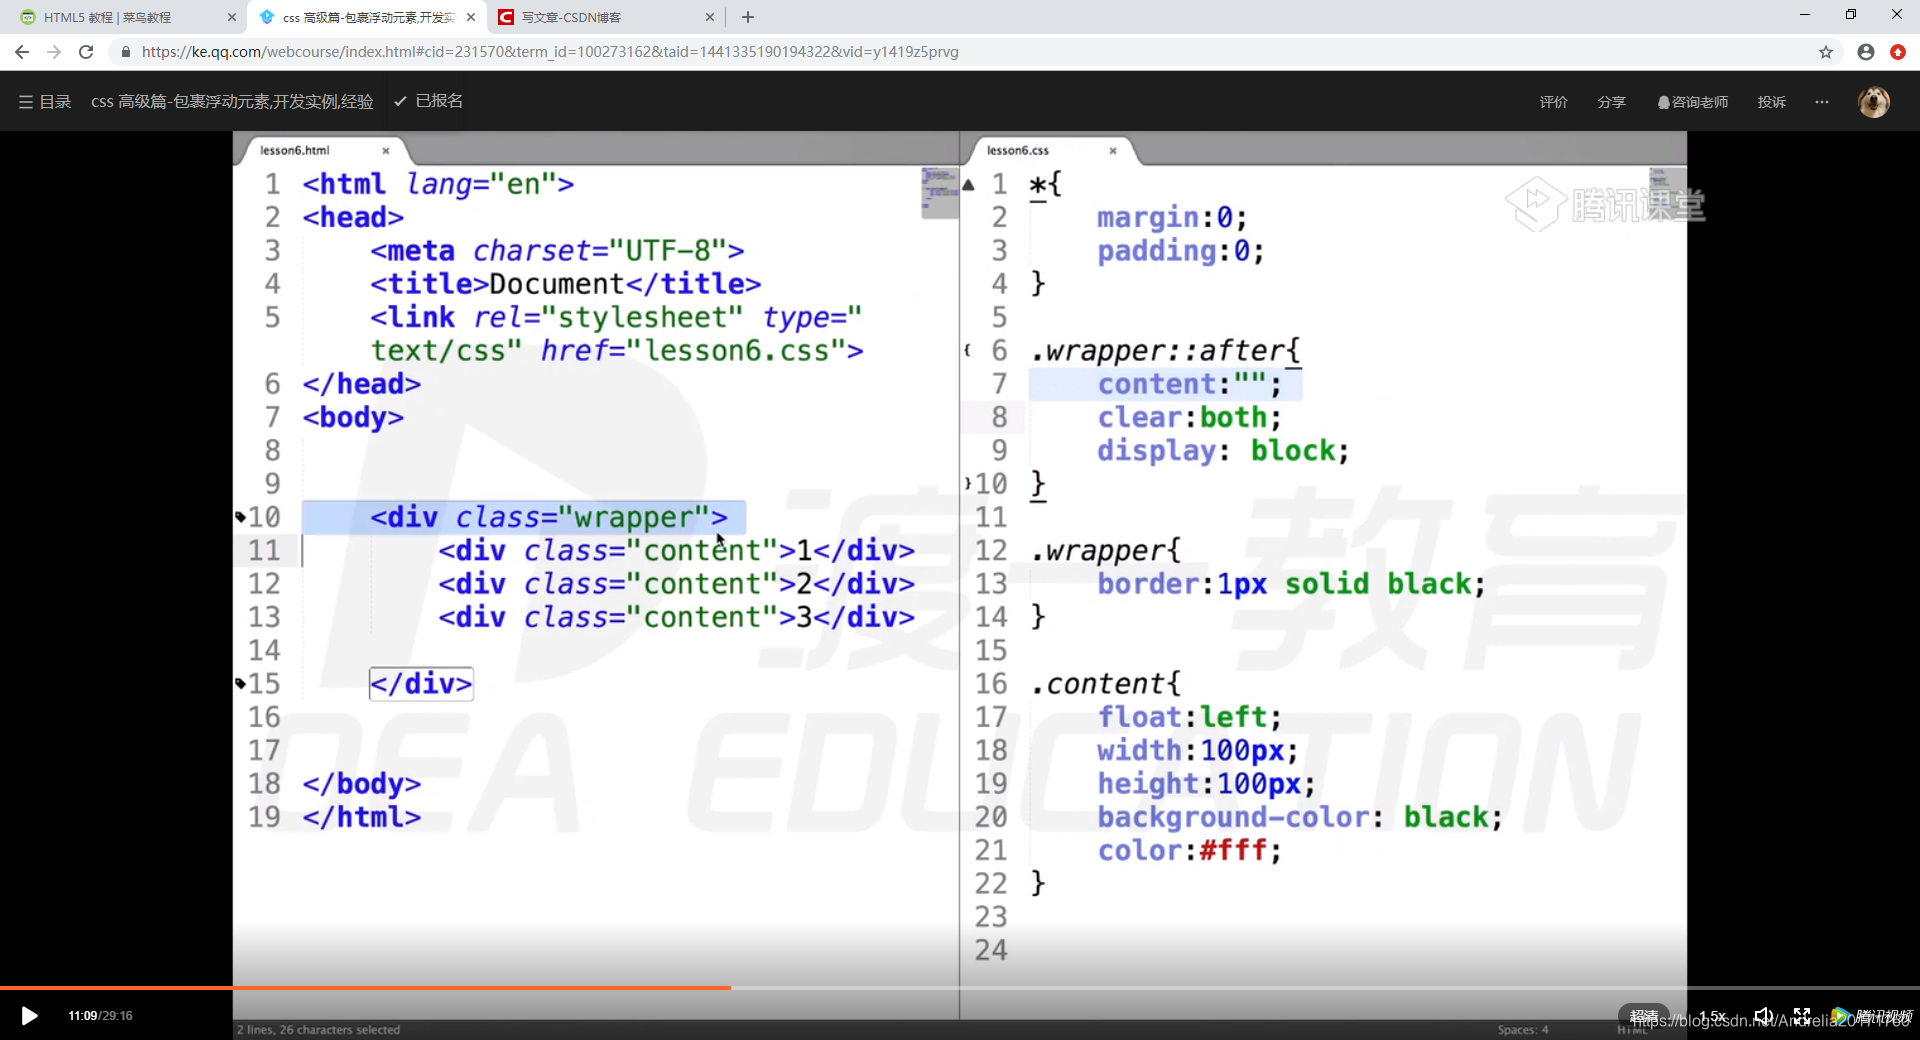The width and height of the screenshot is (1920, 1040).
Task: Close the css 高级篇 browser tab
Action: [471, 17]
